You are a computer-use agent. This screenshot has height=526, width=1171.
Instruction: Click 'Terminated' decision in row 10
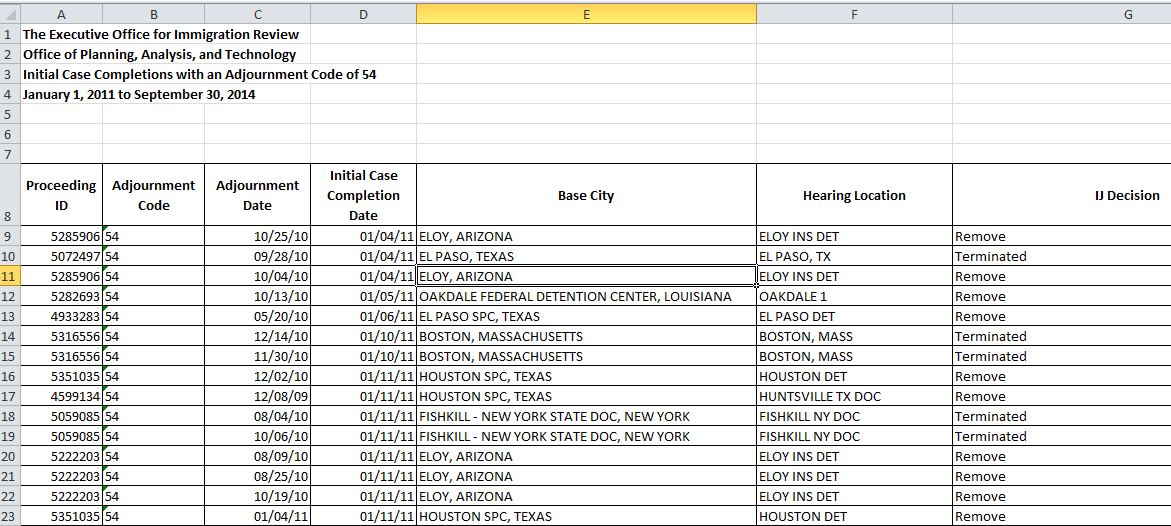1061,256
